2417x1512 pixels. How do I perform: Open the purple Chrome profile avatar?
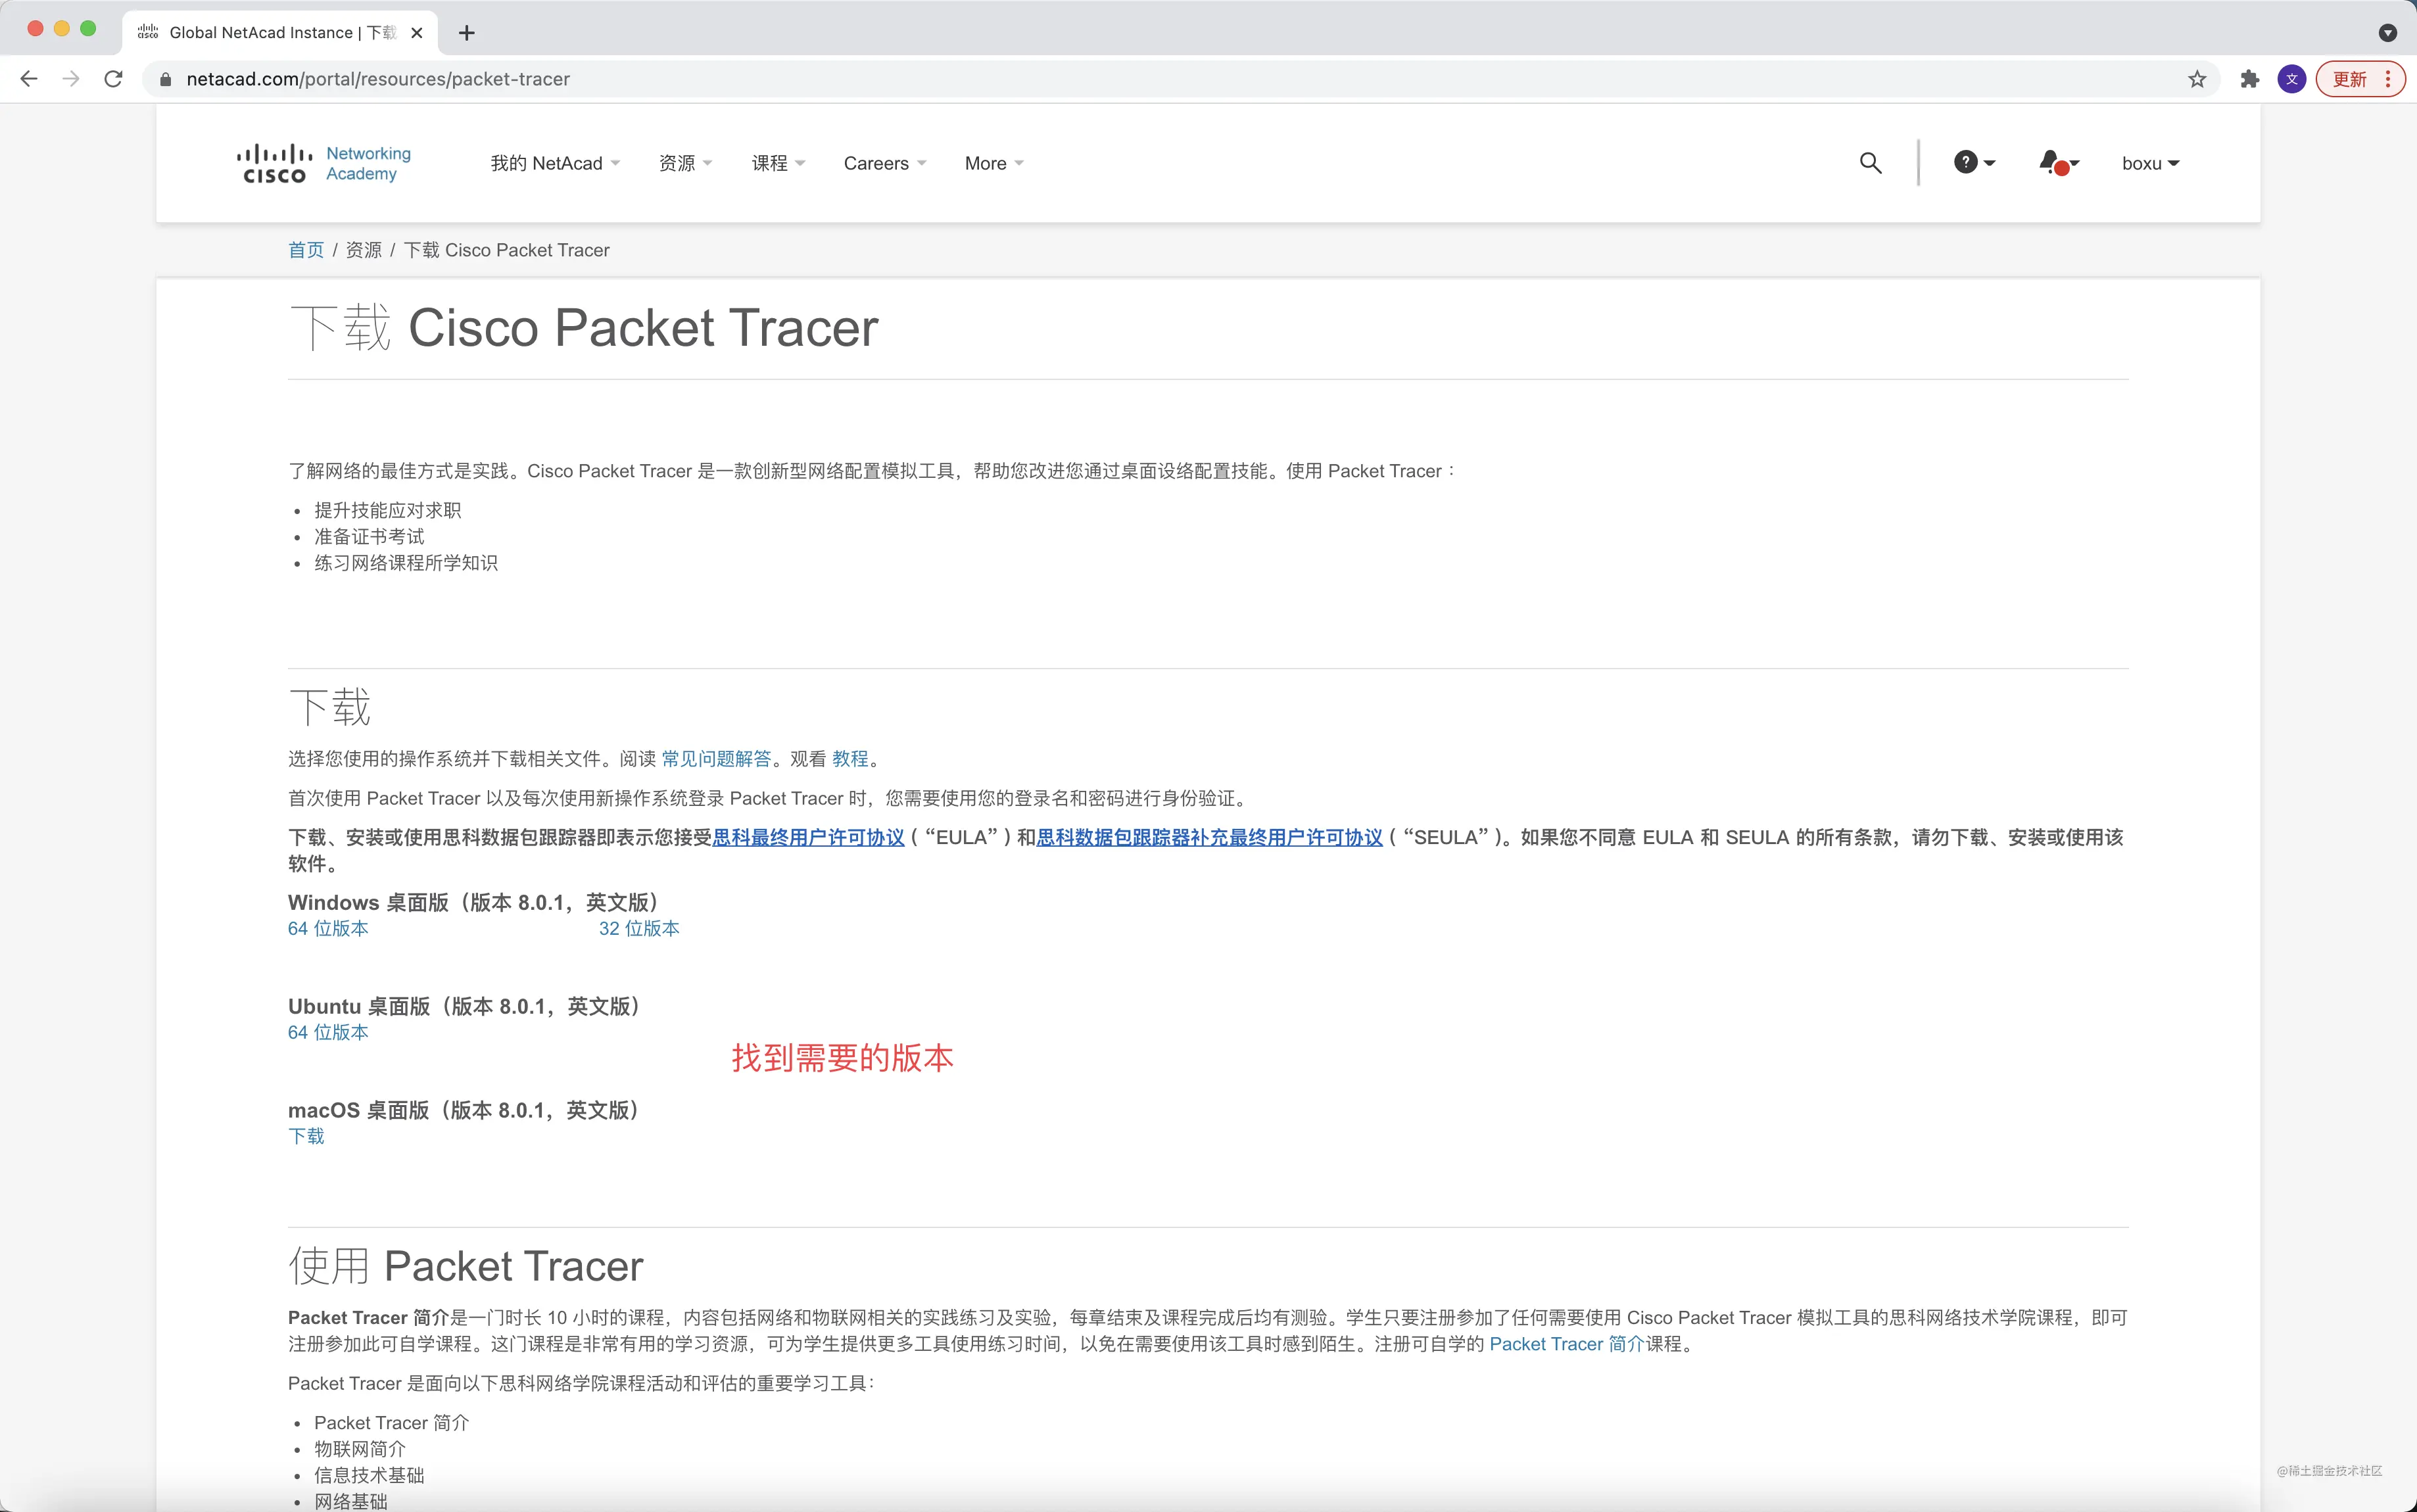coord(2292,79)
